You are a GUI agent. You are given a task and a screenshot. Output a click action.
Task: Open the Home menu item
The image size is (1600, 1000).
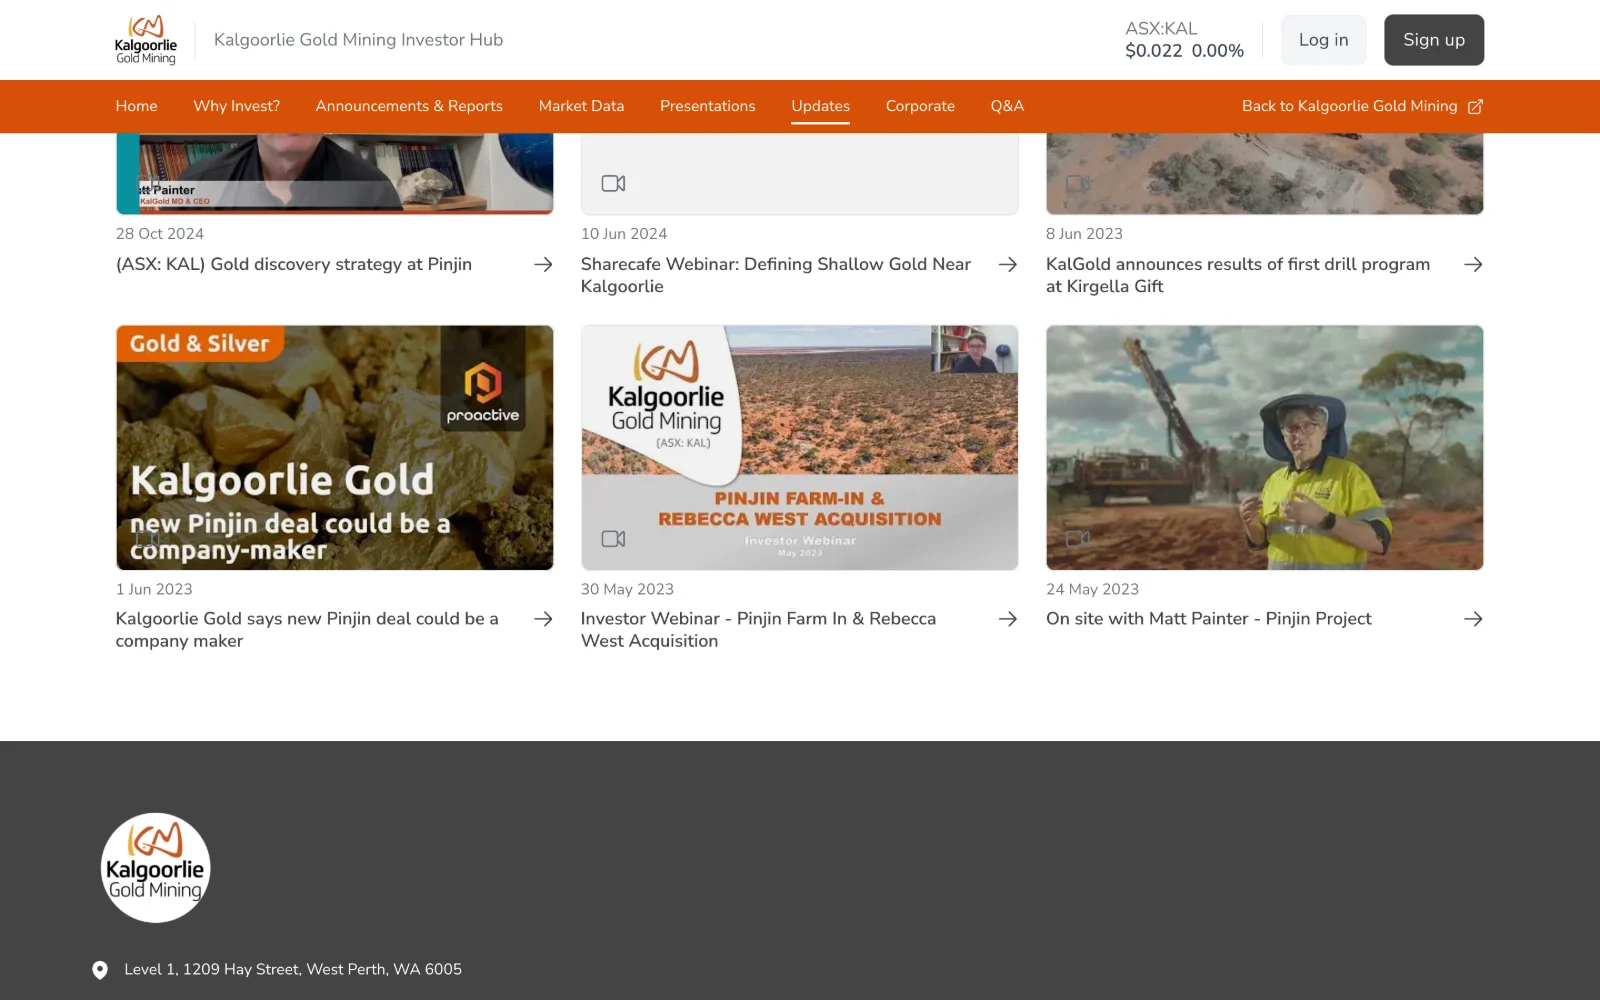(x=137, y=106)
